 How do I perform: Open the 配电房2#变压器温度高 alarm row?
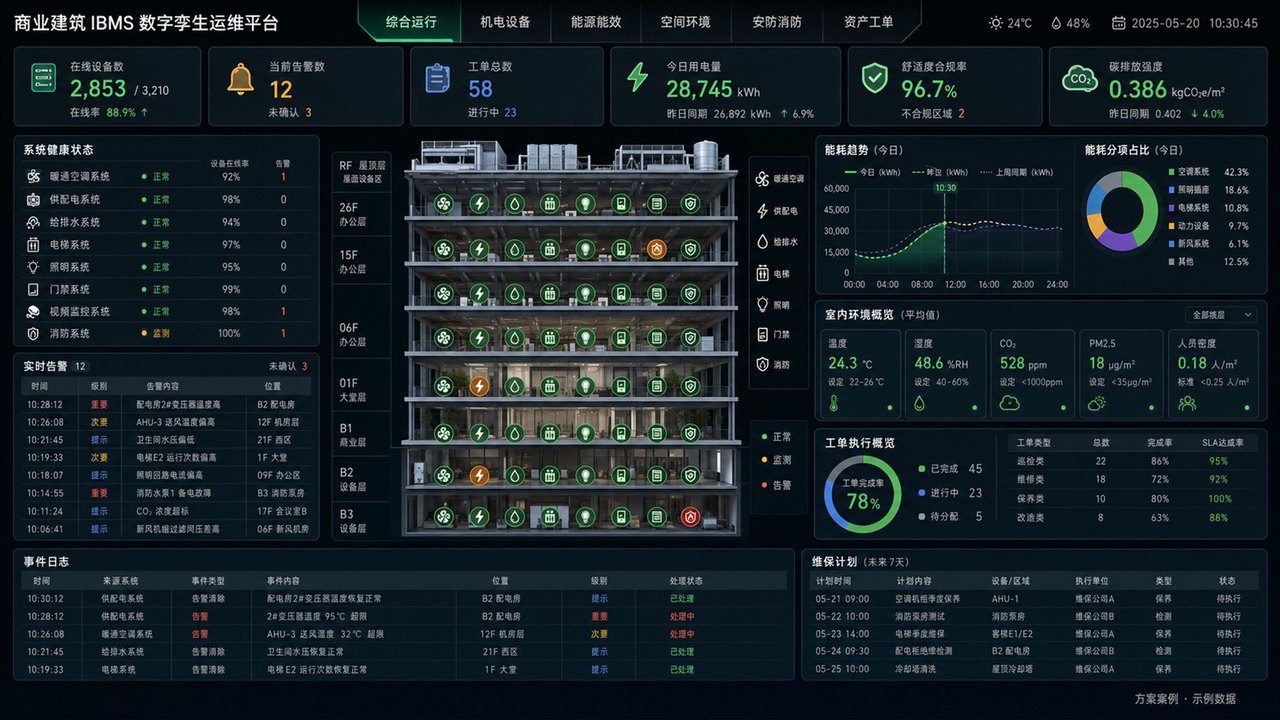[167, 404]
